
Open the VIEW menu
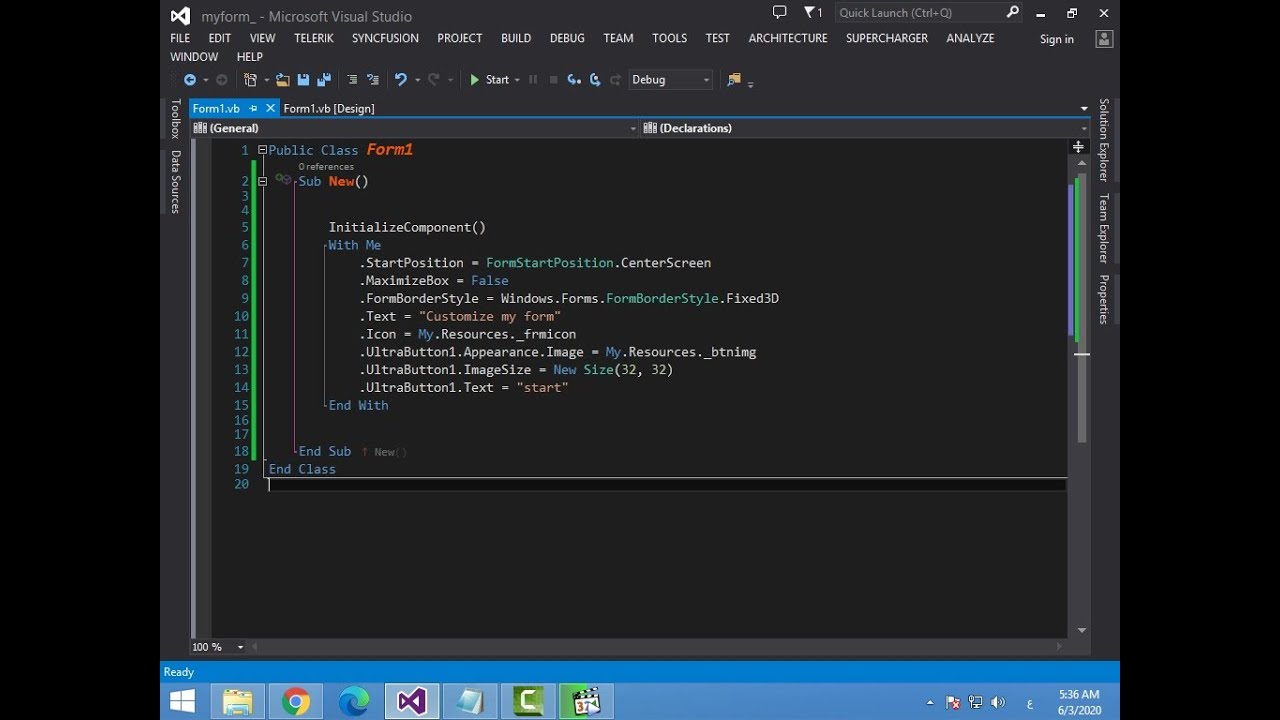pyautogui.click(x=263, y=38)
